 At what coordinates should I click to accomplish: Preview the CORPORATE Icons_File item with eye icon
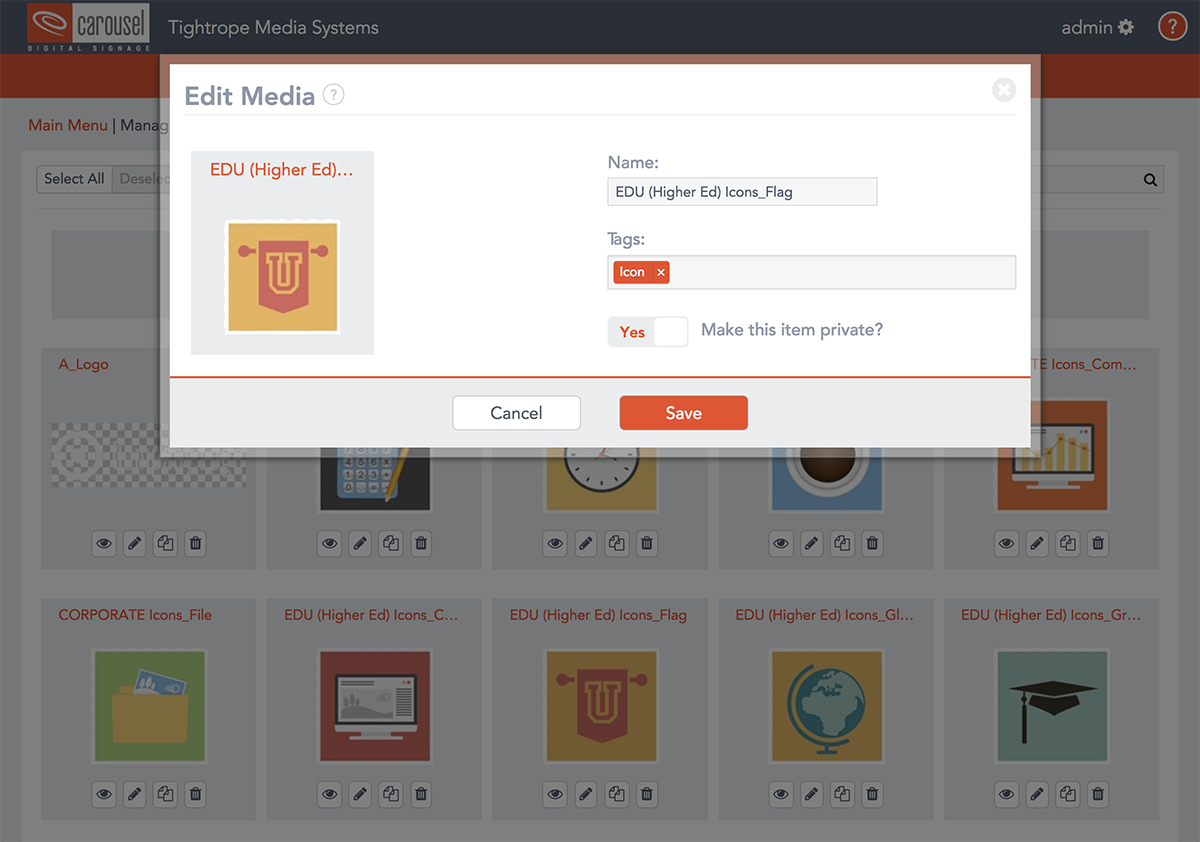tap(104, 795)
